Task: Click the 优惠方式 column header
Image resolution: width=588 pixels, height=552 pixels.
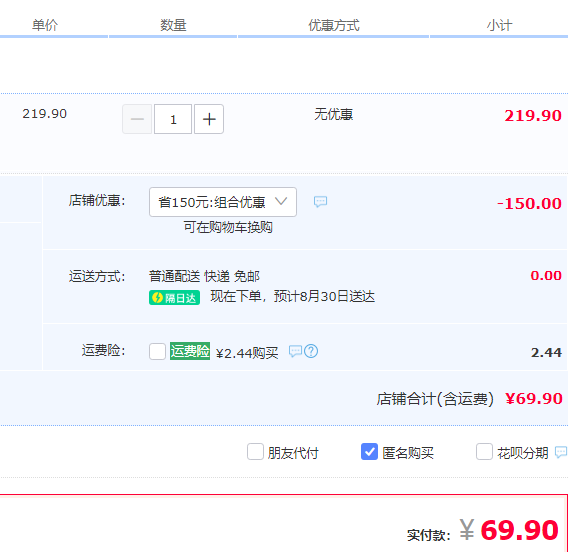Action: (x=334, y=25)
